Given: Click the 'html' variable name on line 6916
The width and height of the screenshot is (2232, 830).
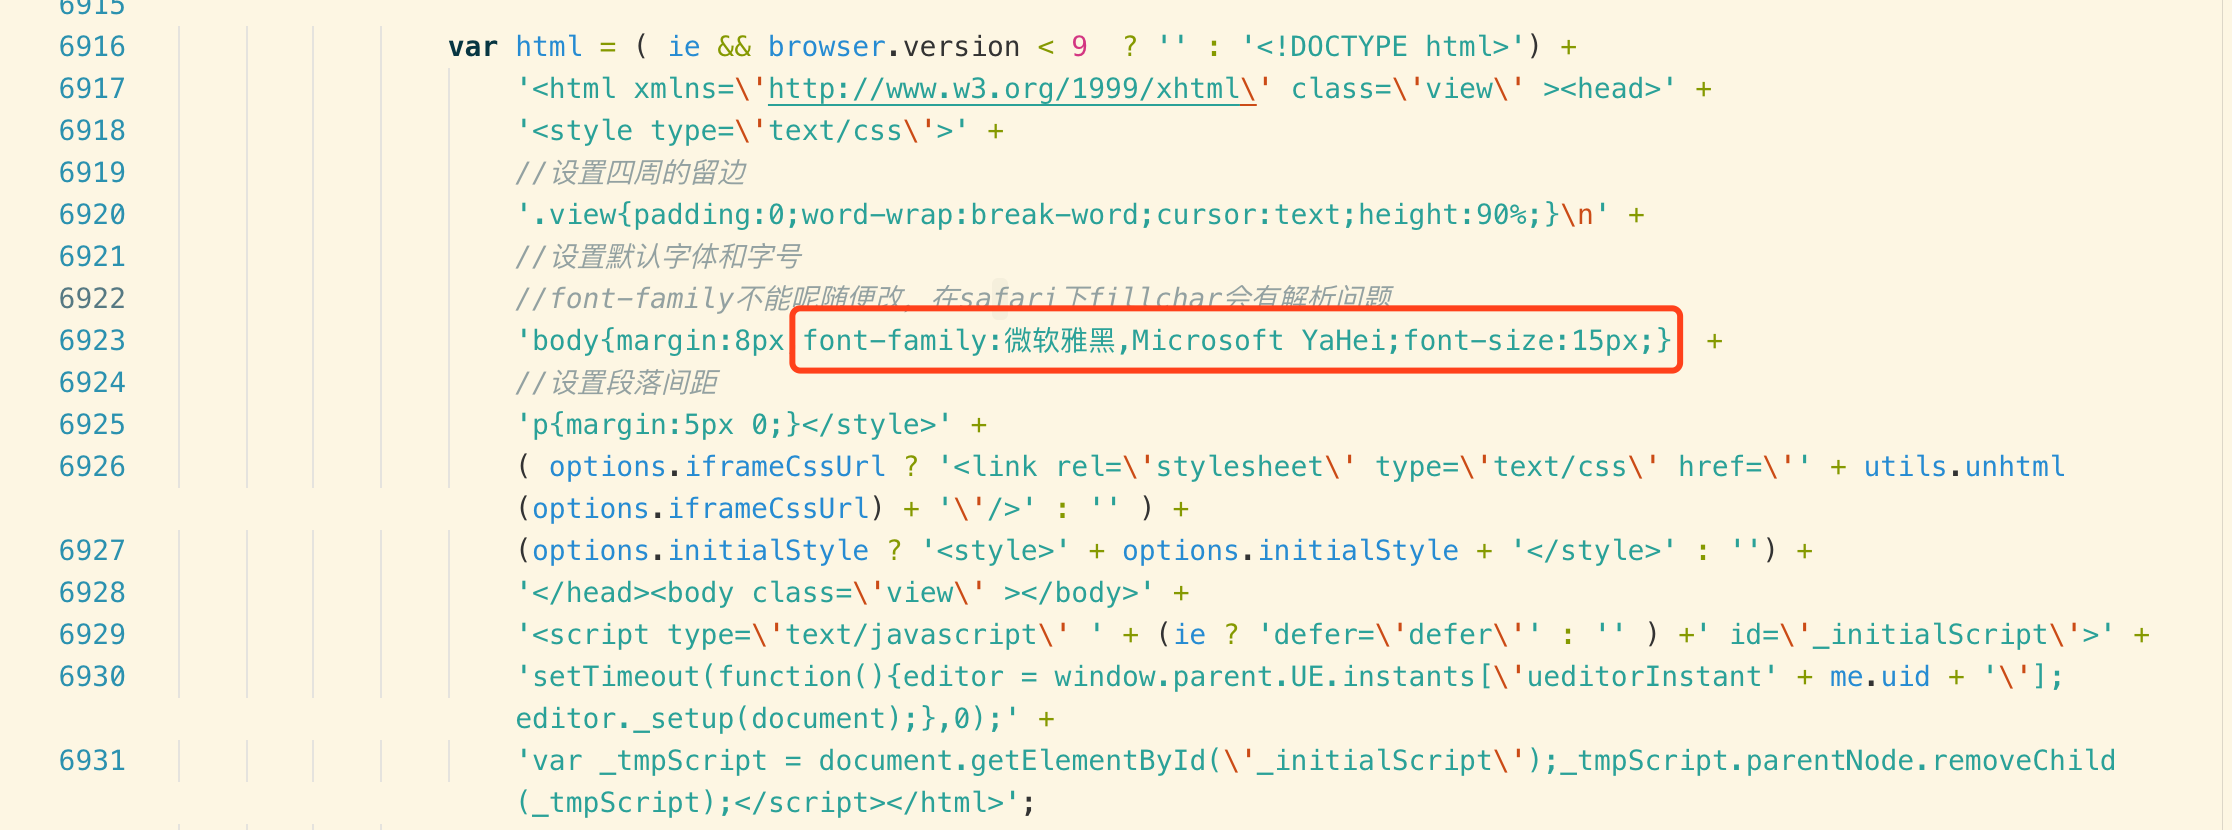Looking at the screenshot, I should (x=549, y=47).
